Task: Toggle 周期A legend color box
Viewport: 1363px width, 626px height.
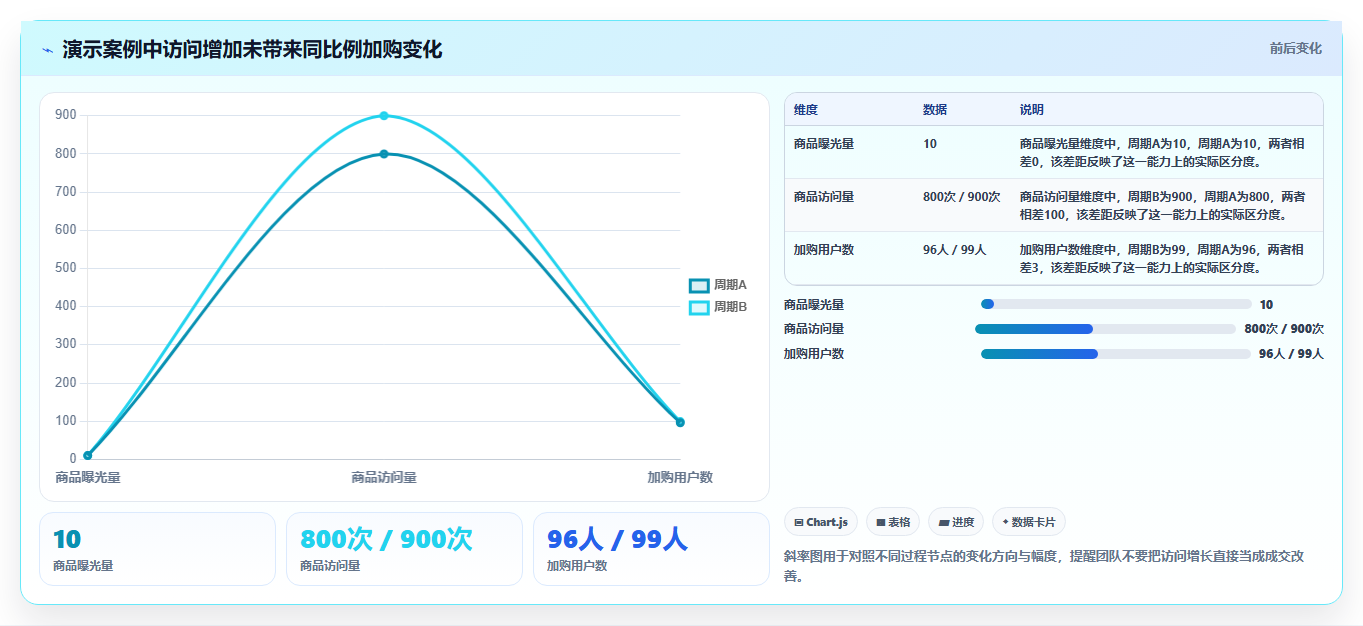Action: 699,285
